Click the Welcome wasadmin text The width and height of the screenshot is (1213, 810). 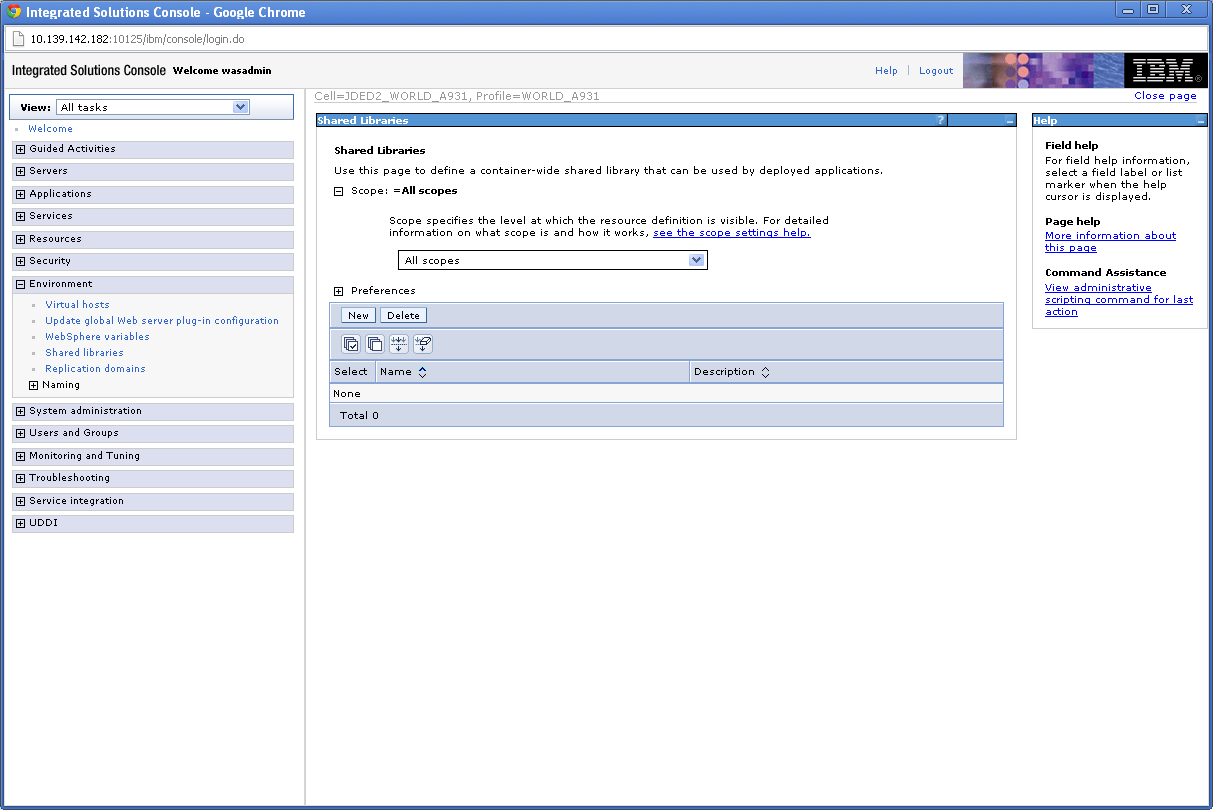(222, 71)
